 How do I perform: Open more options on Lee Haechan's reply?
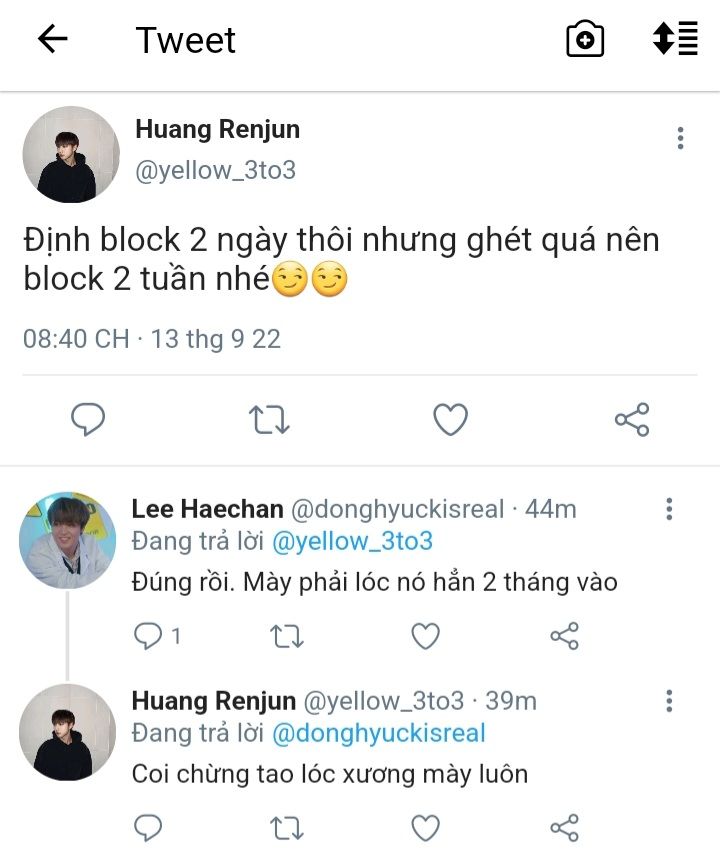pyautogui.click(x=669, y=510)
